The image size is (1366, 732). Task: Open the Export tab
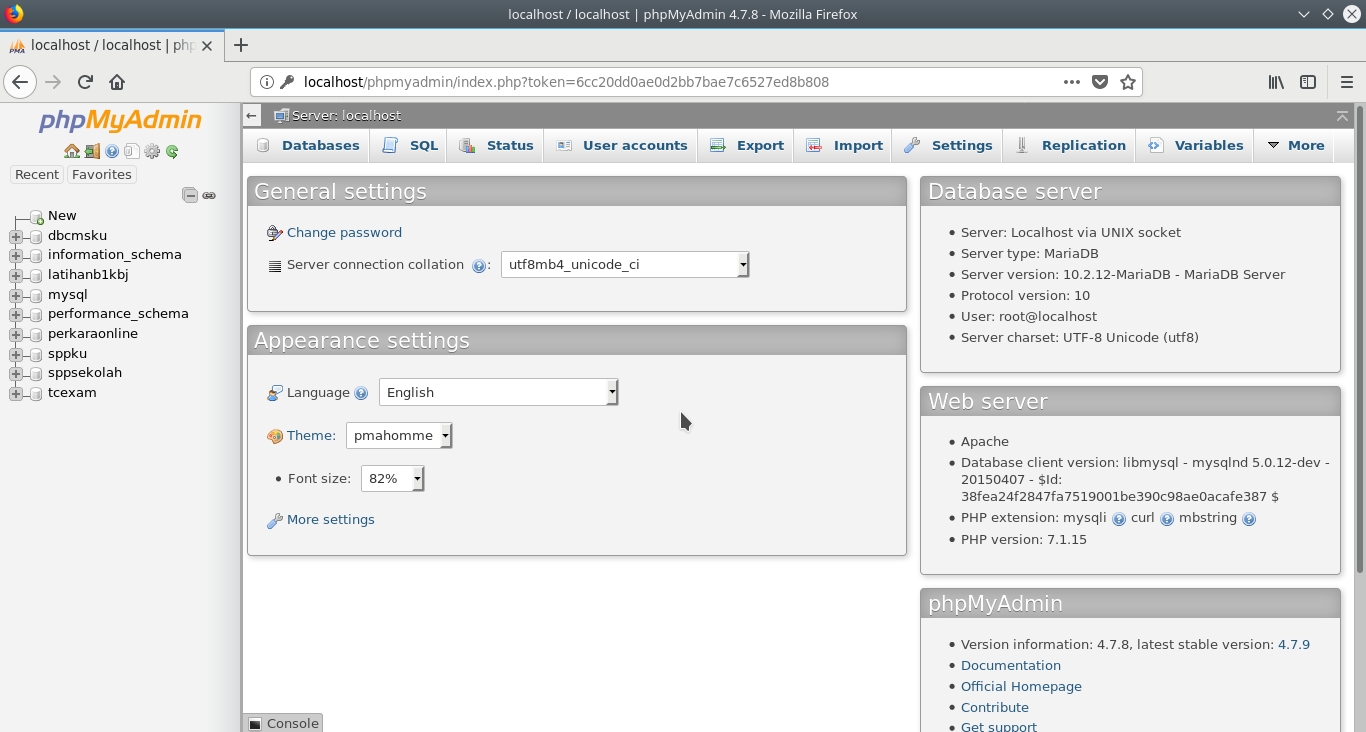747,145
